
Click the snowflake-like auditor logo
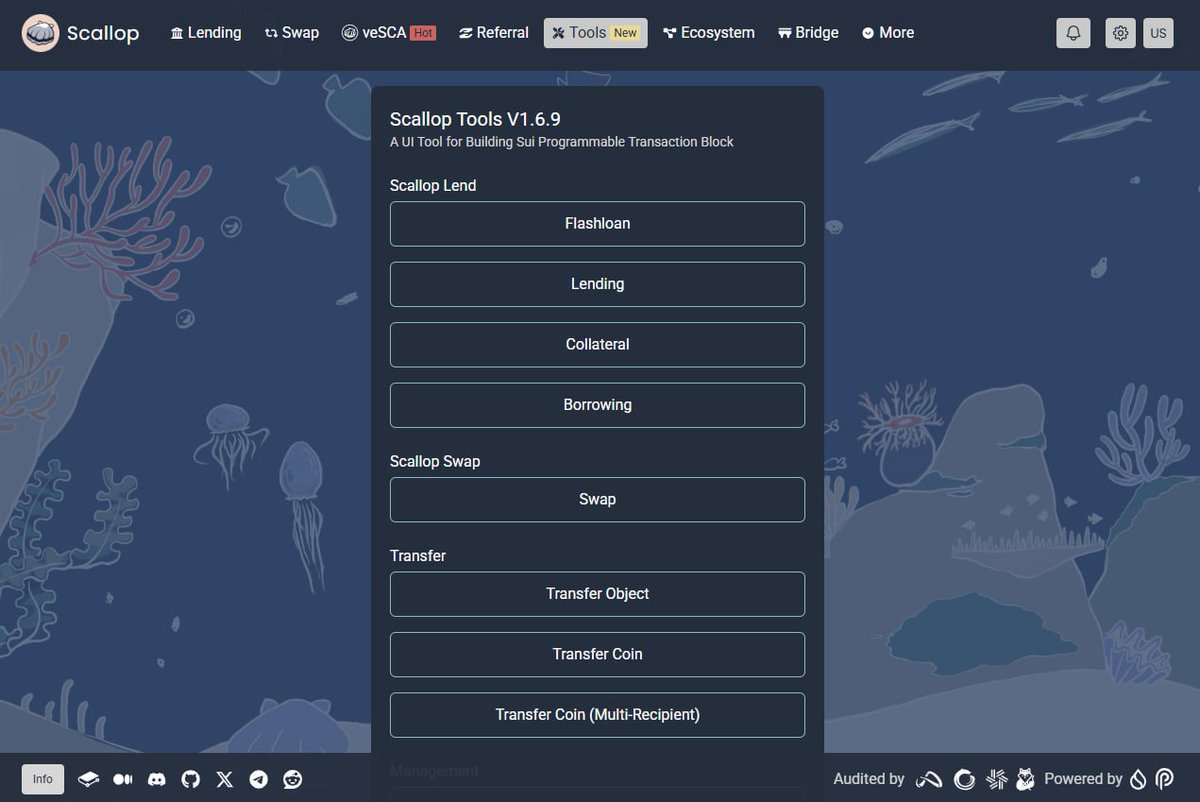[x=996, y=779]
